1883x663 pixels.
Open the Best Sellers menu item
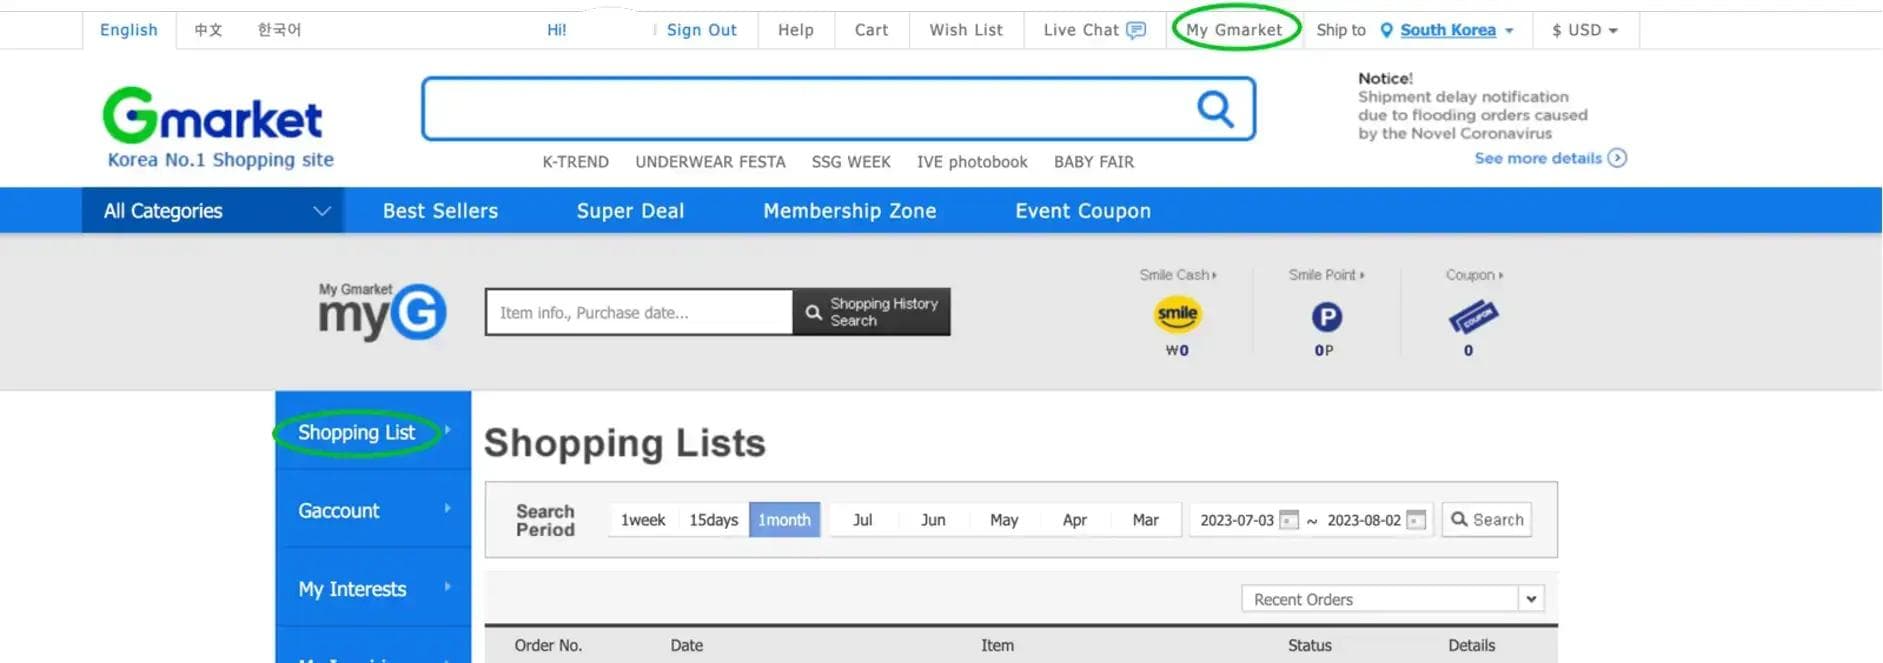pyautogui.click(x=440, y=211)
